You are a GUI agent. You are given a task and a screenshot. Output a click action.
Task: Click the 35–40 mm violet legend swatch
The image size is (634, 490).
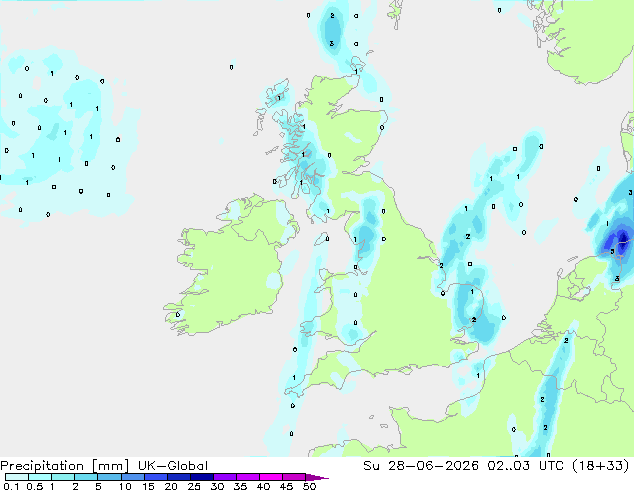(x=248, y=477)
